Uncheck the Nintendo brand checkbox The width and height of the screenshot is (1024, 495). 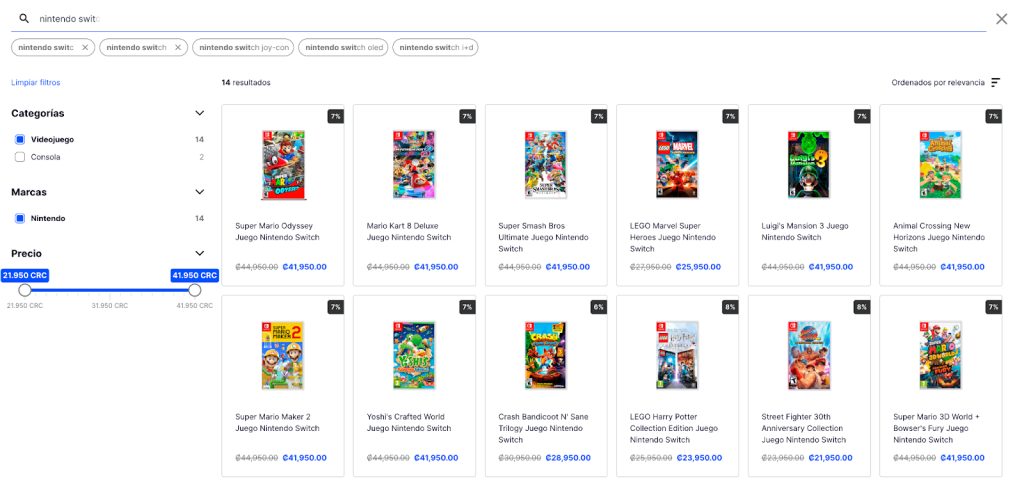coord(20,218)
